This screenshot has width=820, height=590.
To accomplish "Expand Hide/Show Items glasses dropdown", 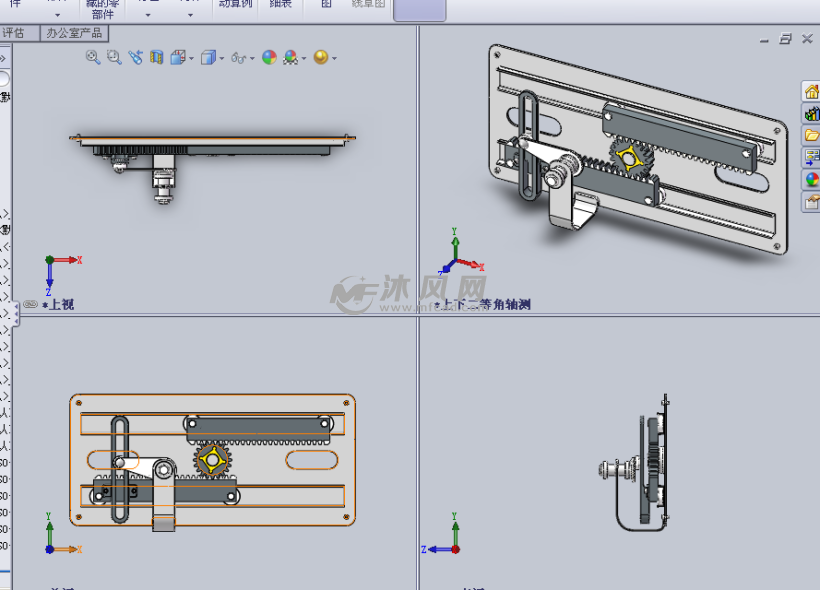I will click(252, 58).
